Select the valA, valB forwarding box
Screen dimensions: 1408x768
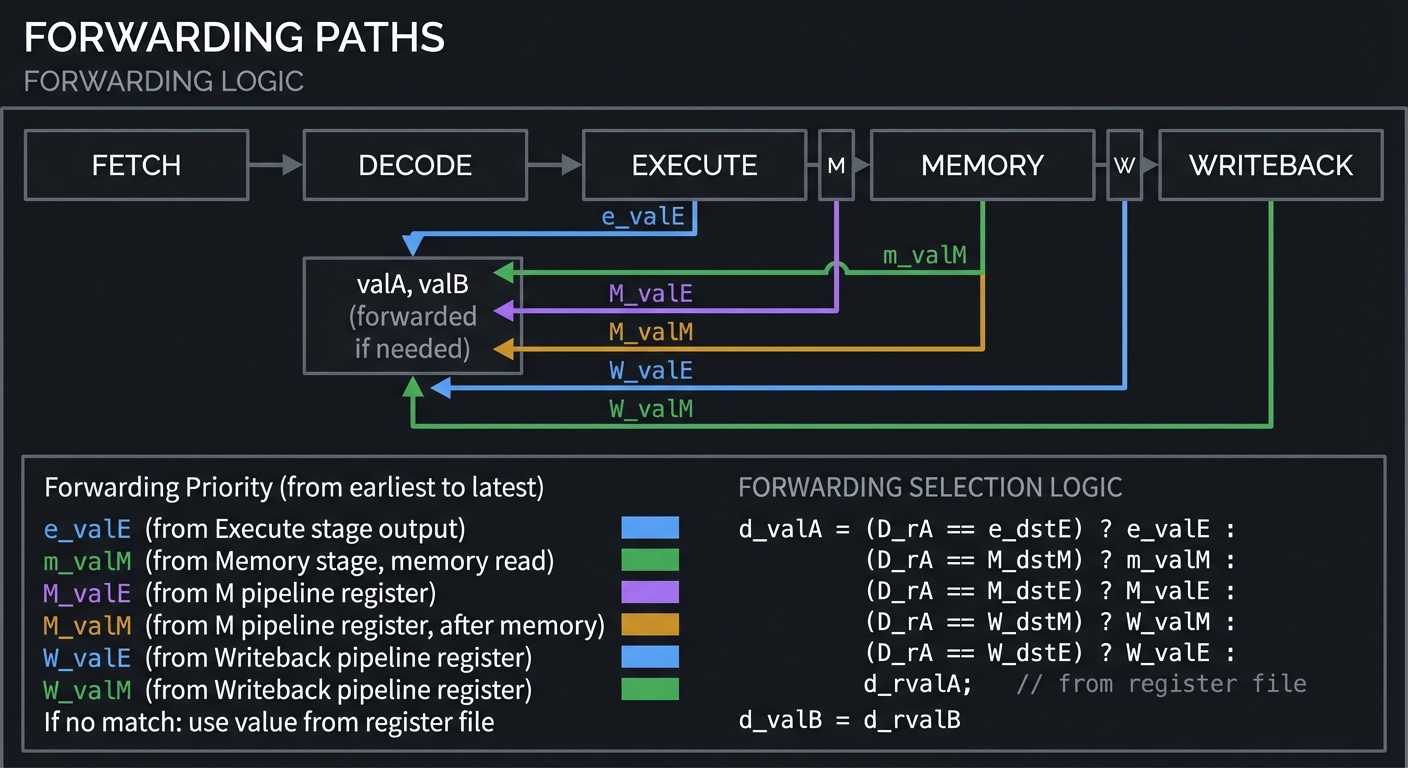coord(413,315)
